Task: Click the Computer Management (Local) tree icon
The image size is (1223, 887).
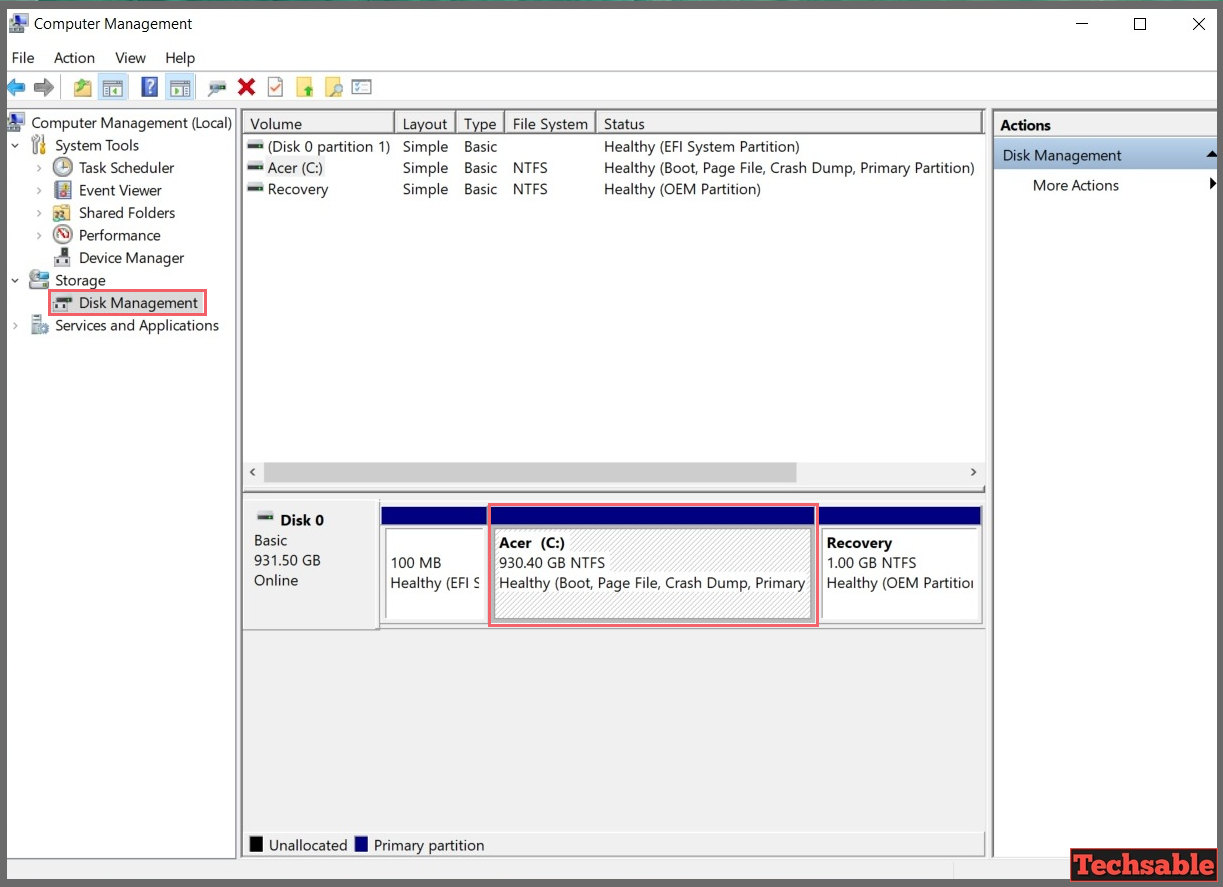Action: click(15, 122)
